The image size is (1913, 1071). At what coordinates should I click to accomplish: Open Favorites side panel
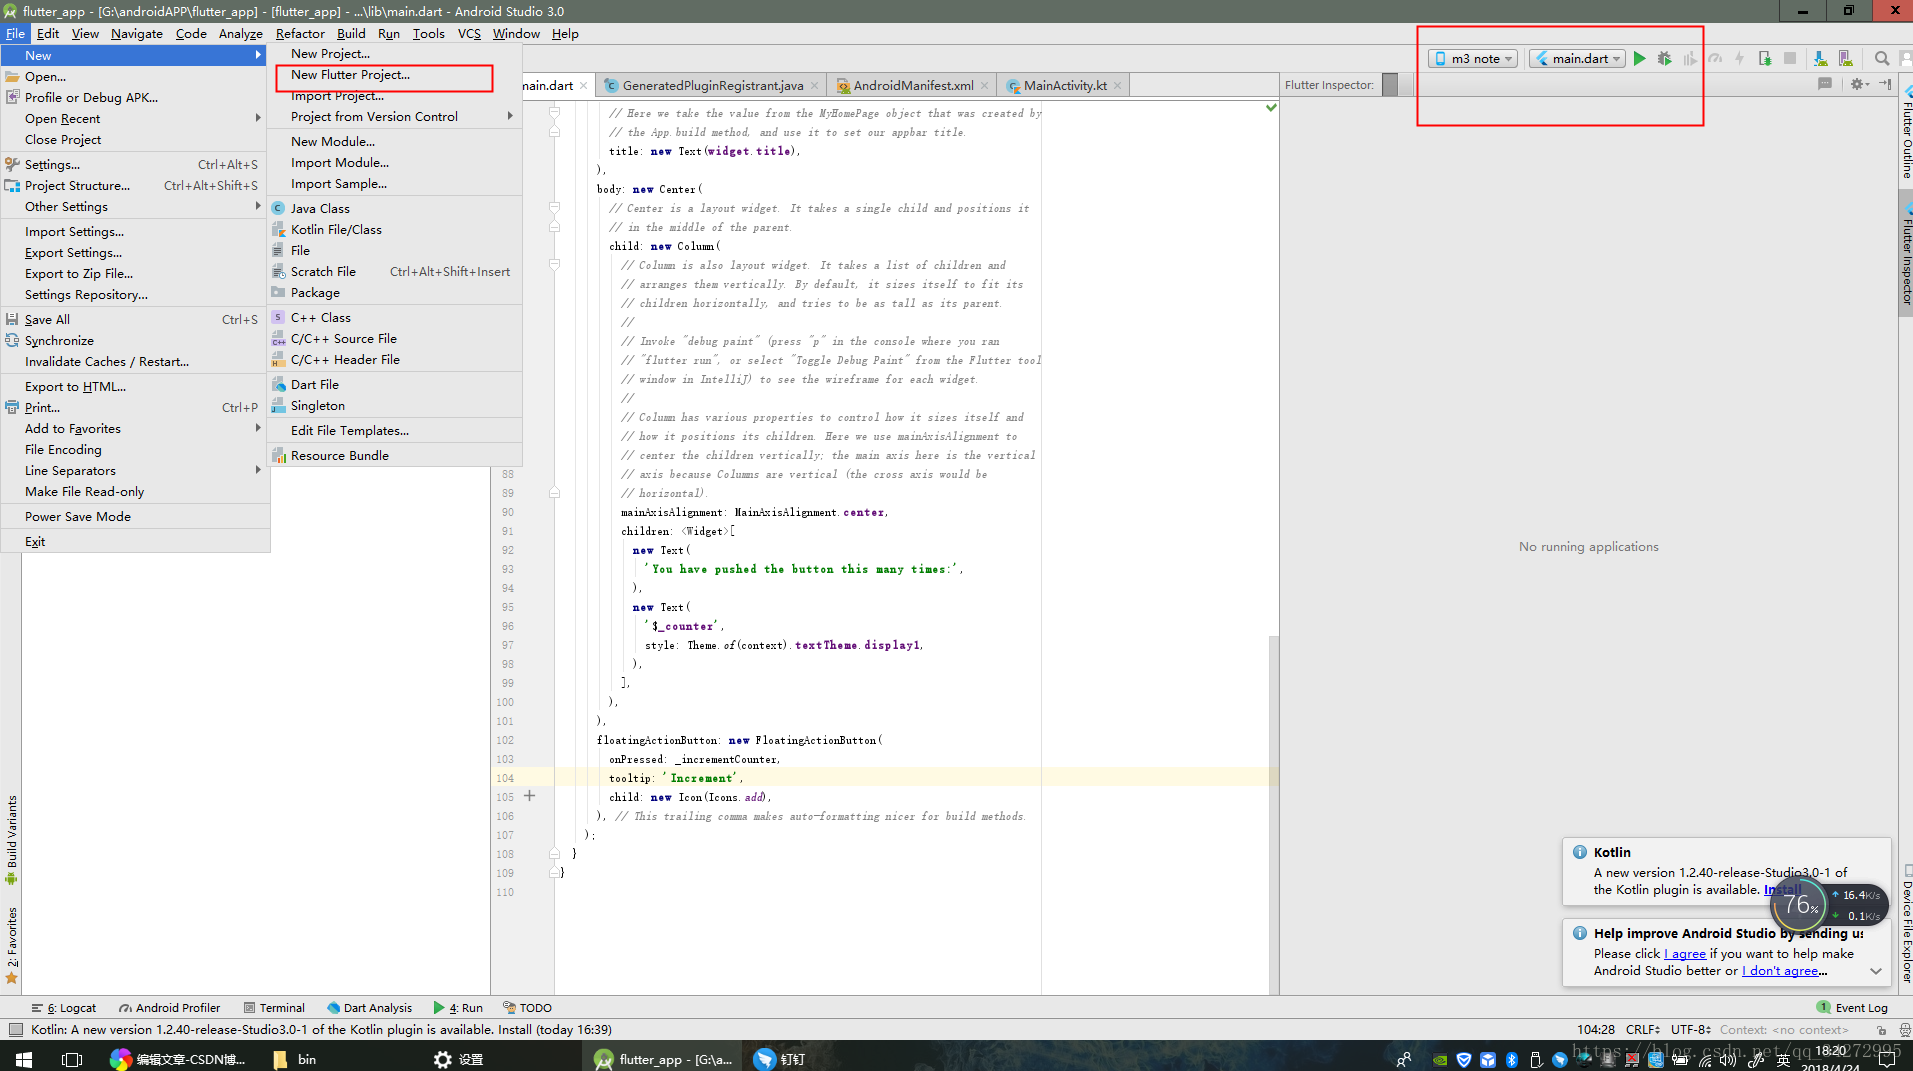click(12, 945)
